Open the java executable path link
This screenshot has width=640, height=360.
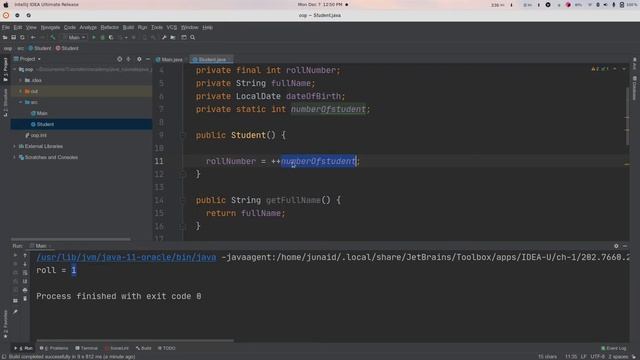pos(126,257)
